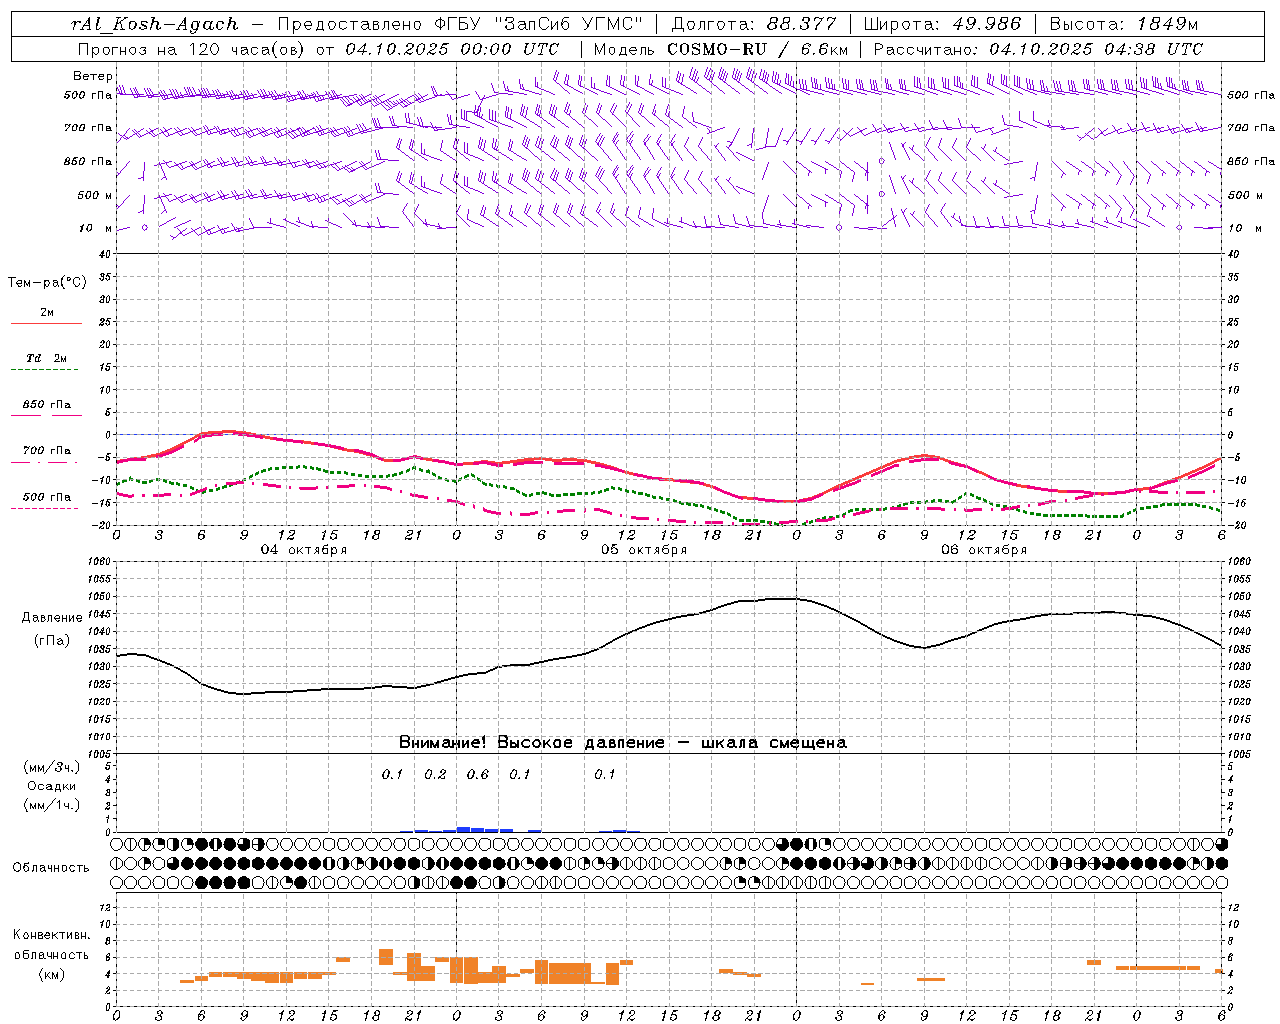1280x1024 pixels.
Task: Select the provider text ФГБУ "ЗапСиб УГМС"
Action: tap(539, 24)
